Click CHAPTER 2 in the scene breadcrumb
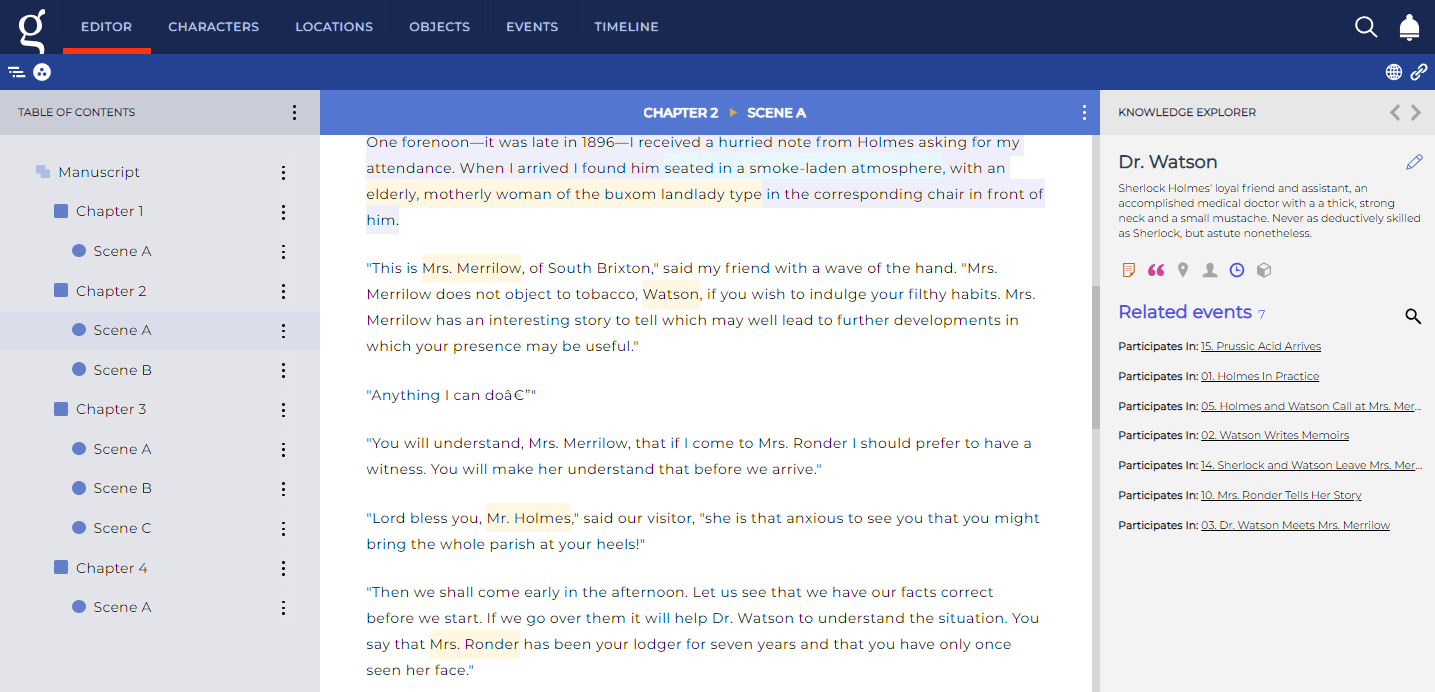Viewport: 1435px width, 692px height. [681, 113]
